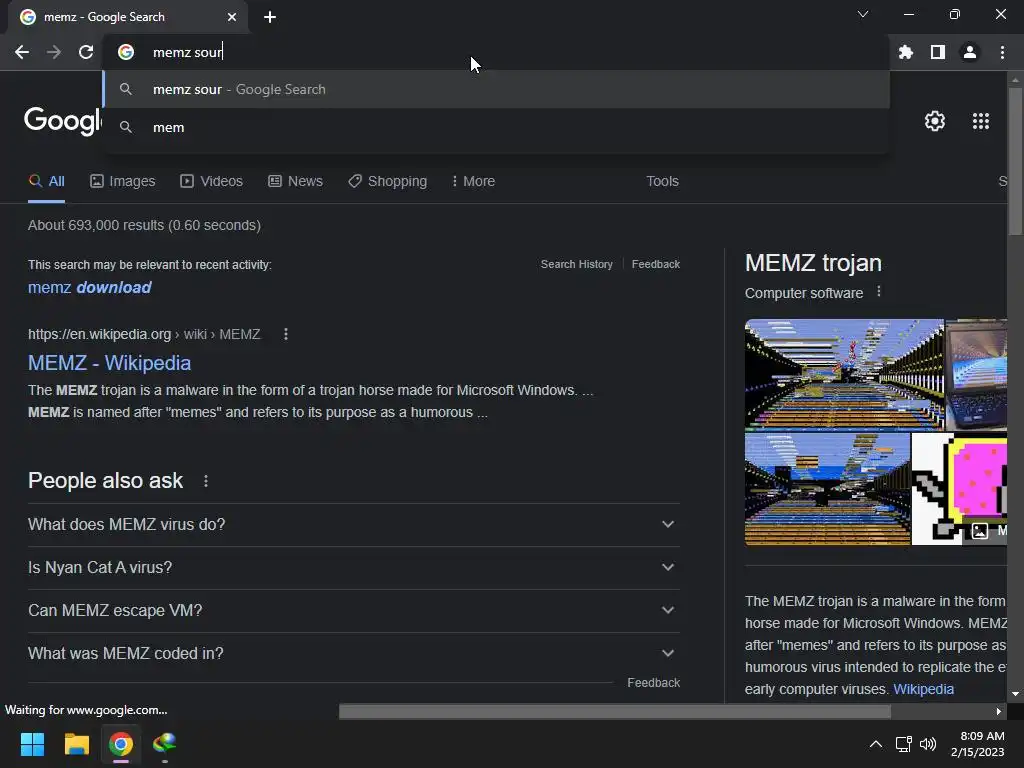Open Google quick settings gear
This screenshot has height=768, width=1024.
pos(935,121)
